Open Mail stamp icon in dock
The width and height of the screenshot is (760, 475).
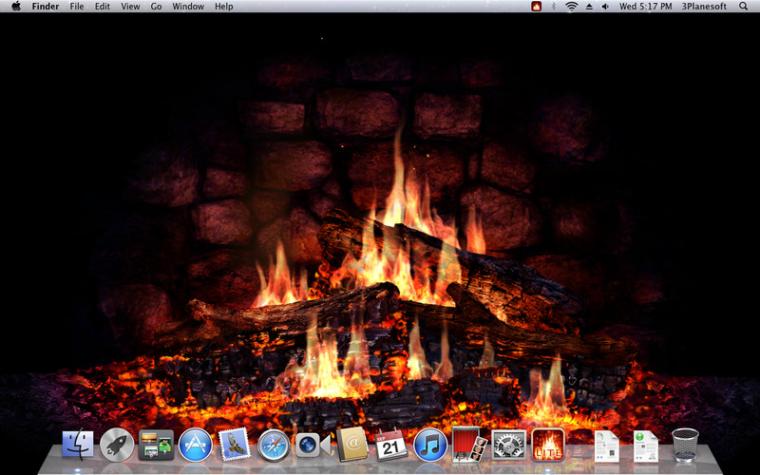coord(235,444)
